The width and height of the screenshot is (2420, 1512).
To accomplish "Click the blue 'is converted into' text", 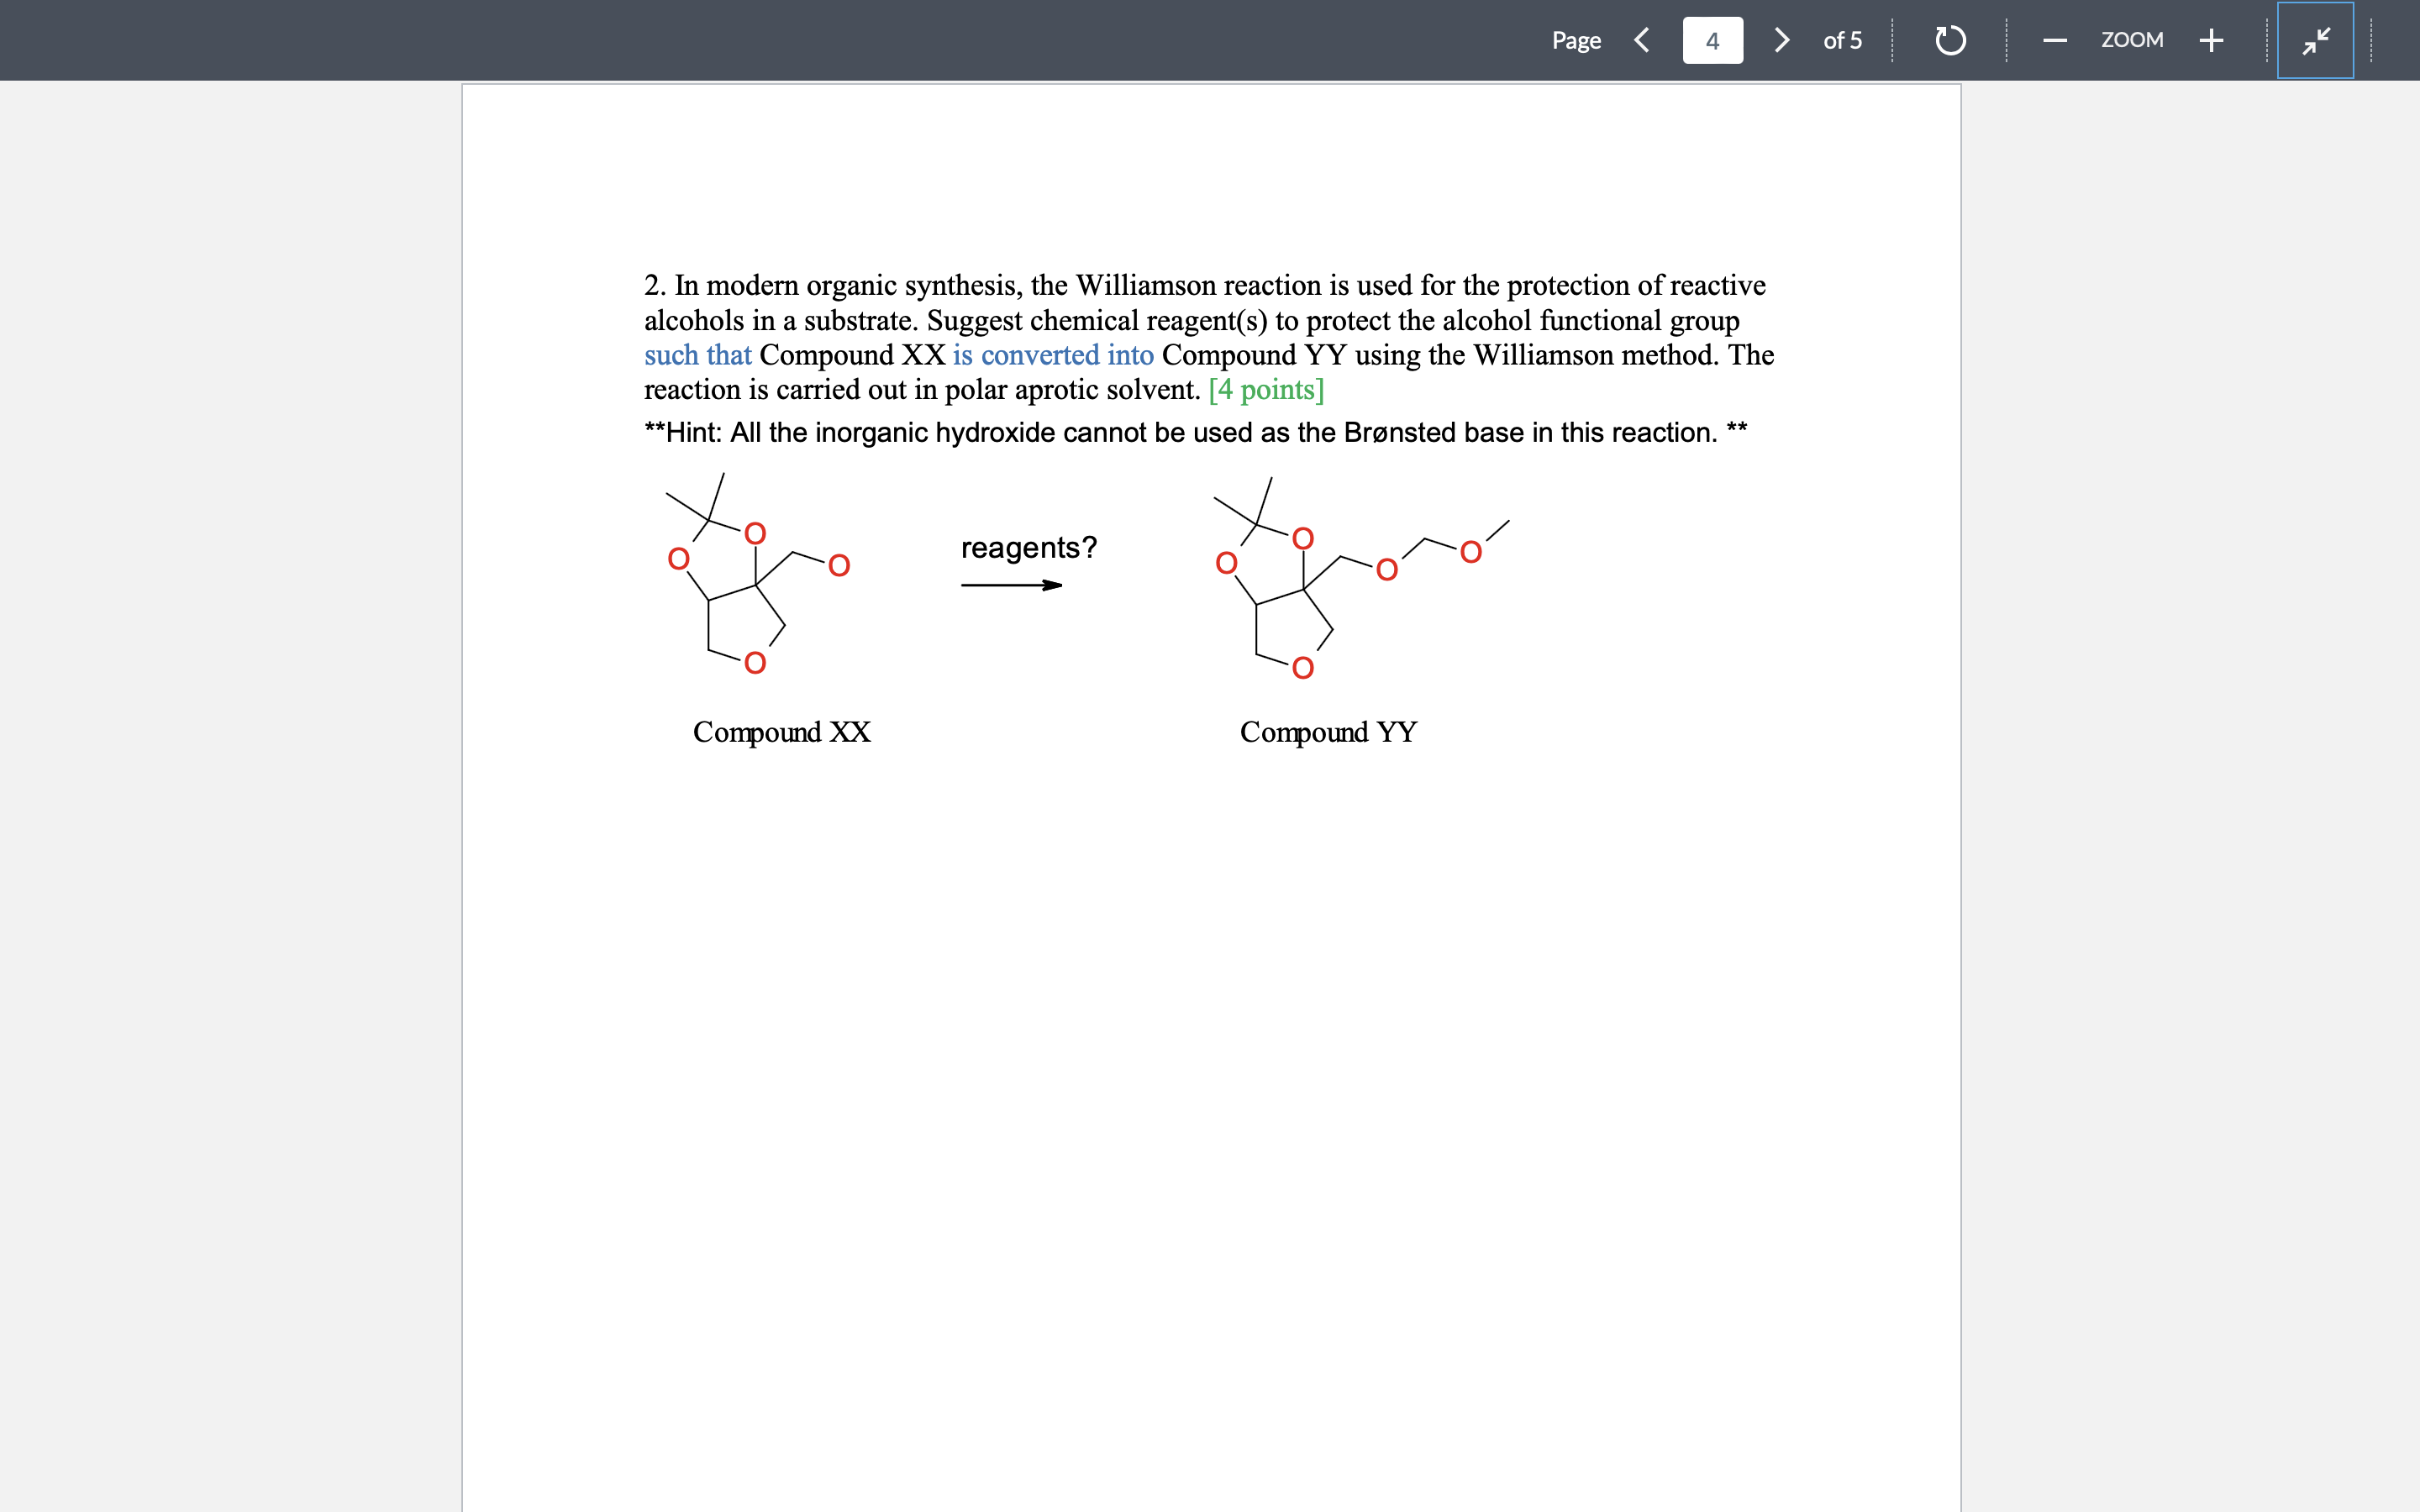I will 1052,355.
